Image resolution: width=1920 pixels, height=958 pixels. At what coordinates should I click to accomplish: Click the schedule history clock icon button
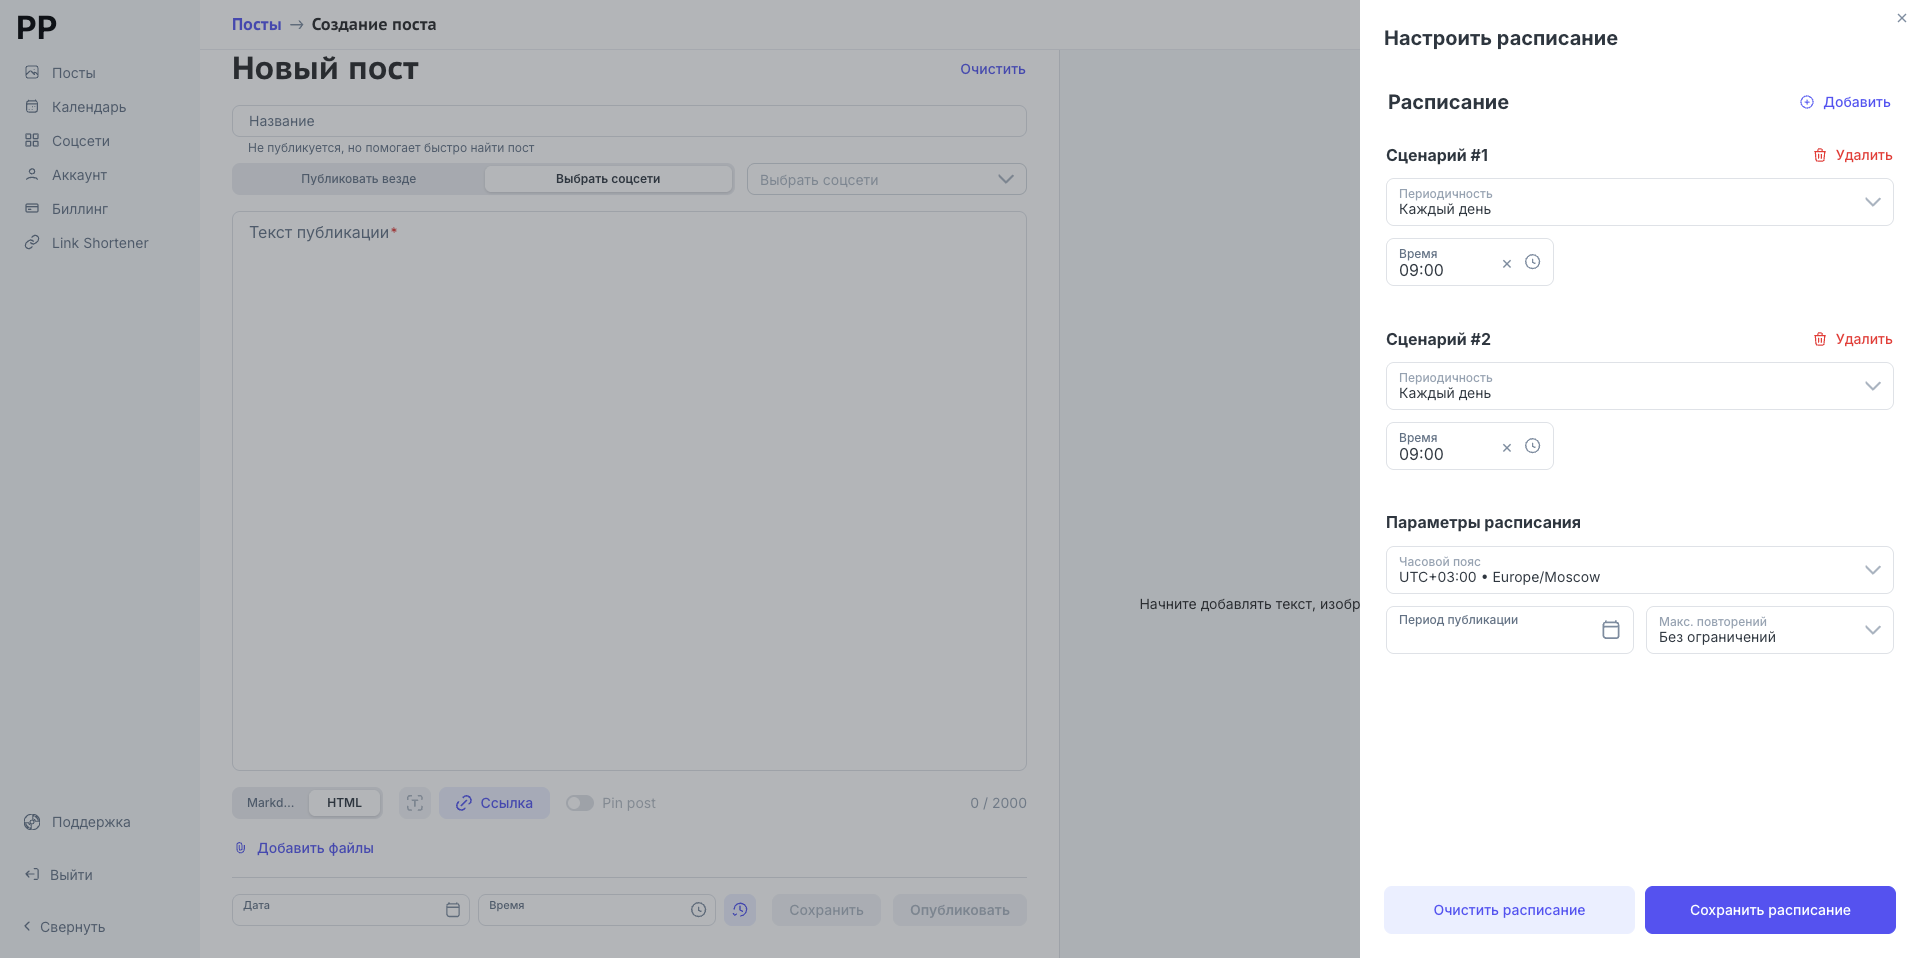click(x=740, y=910)
